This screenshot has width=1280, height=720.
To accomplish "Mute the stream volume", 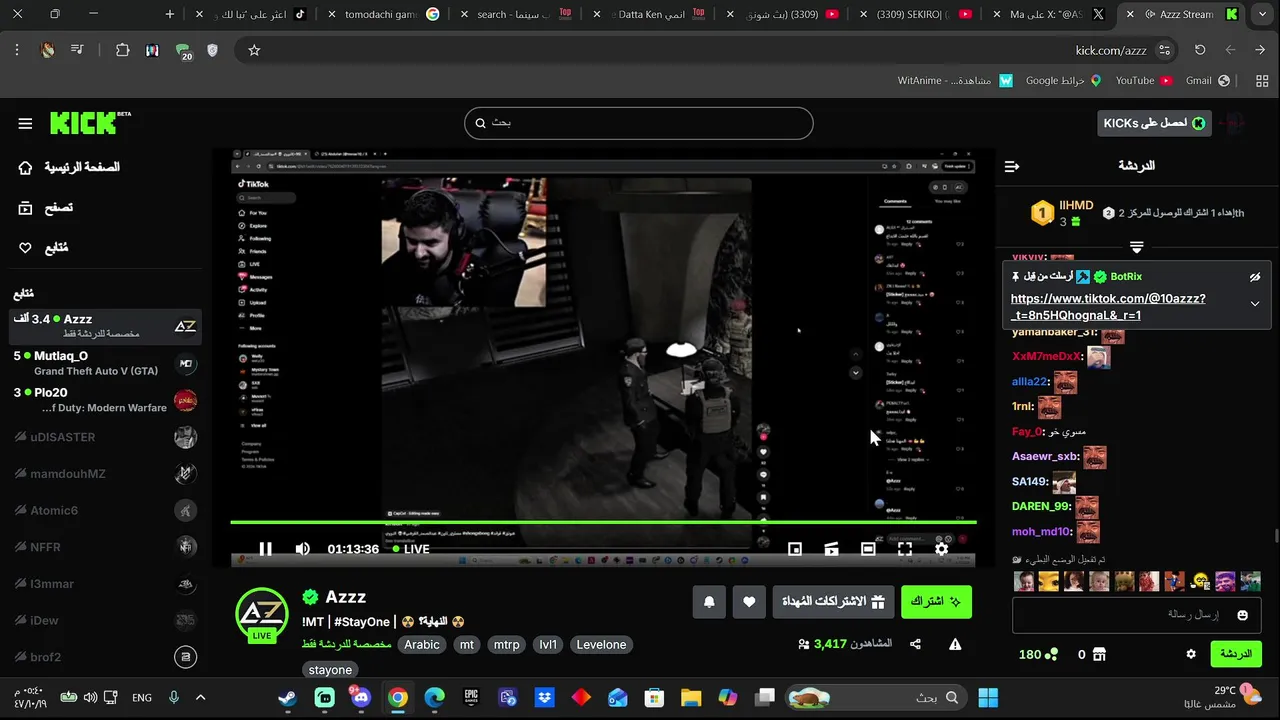I will (x=303, y=549).
